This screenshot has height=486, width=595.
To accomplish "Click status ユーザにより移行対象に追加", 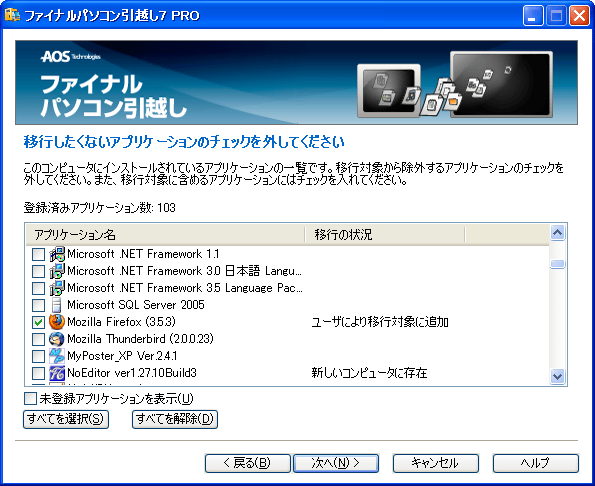I will pyautogui.click(x=380, y=322).
